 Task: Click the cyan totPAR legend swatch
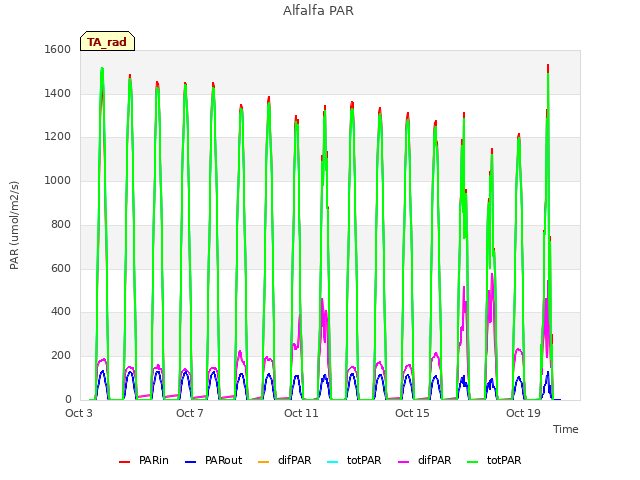coord(333,462)
